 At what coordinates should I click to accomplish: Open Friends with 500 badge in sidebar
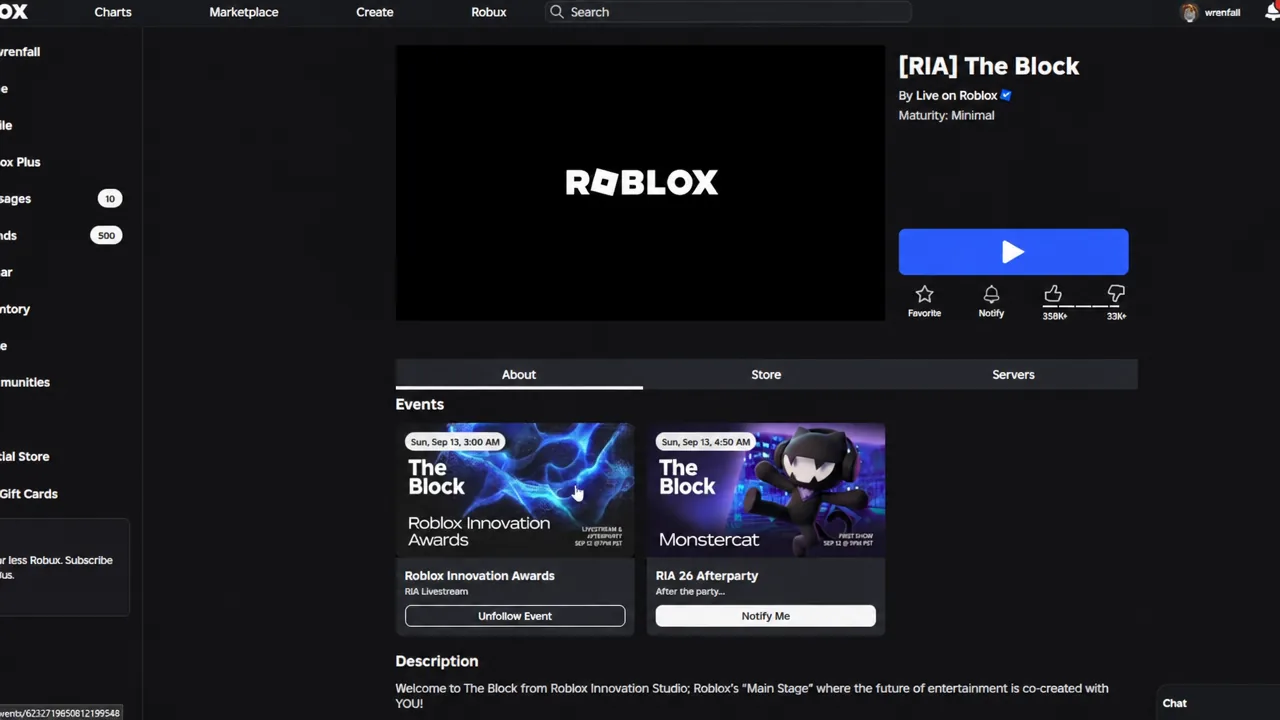pos(60,235)
